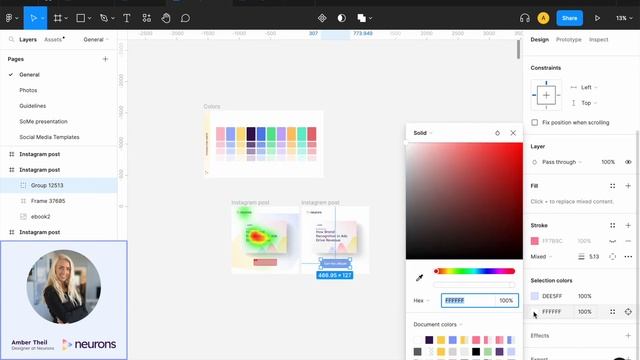Image resolution: width=640 pixels, height=360 pixels.
Task: Click the user avatar 'A'
Action: [x=543, y=18]
